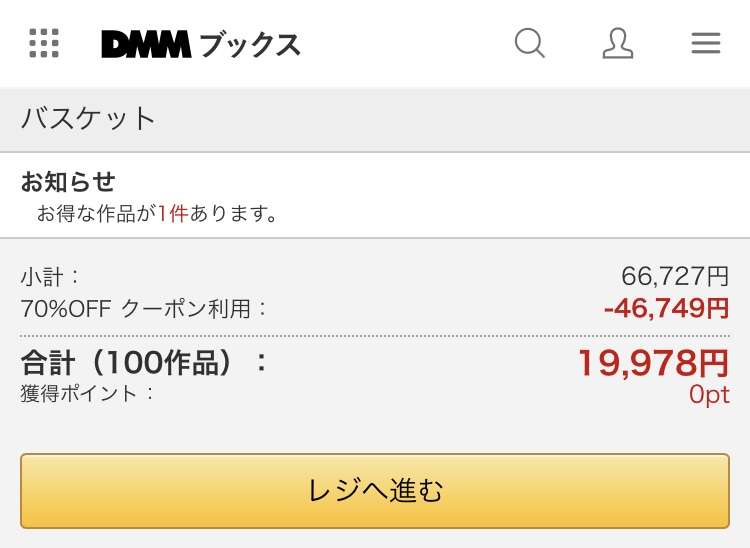Image resolution: width=750 pixels, height=548 pixels.
Task: Proceed to checkout with レジへ進む button
Action: coord(375,491)
